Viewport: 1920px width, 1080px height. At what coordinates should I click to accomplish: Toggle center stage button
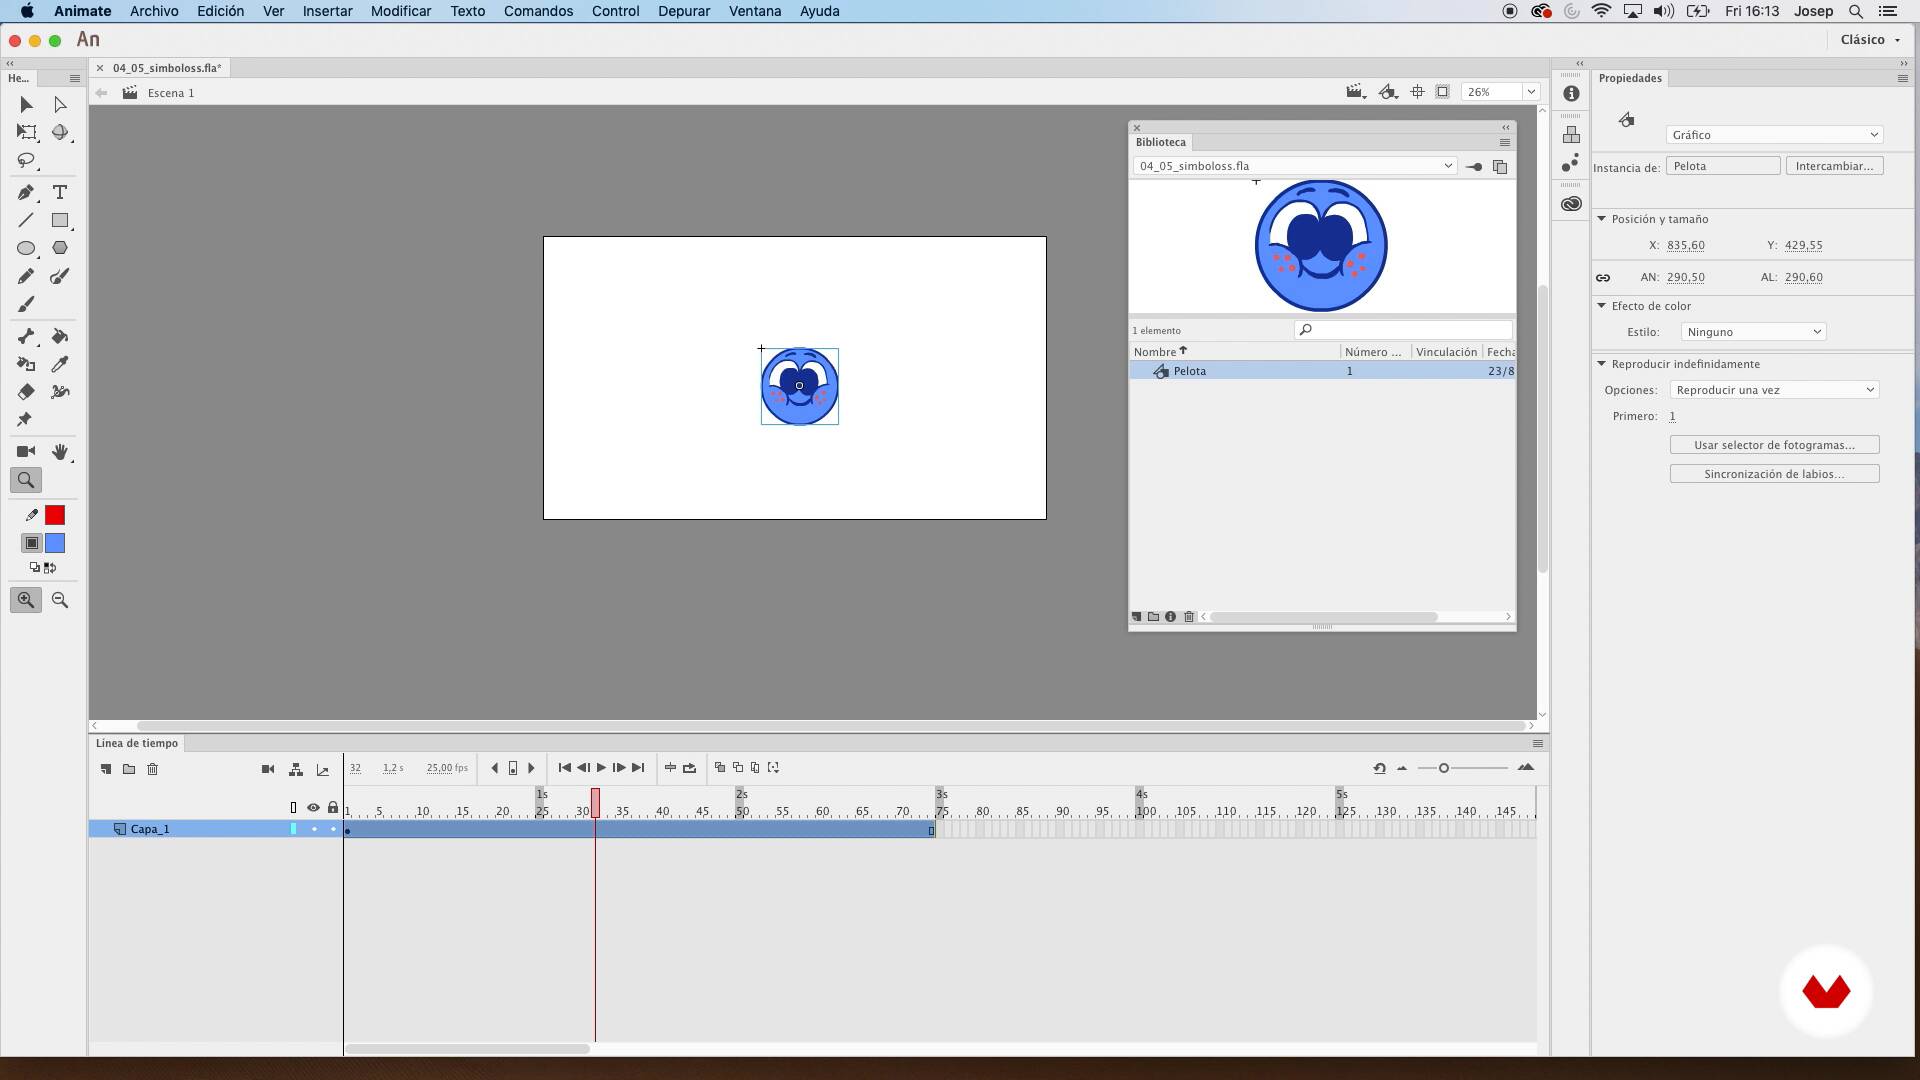[x=1417, y=92]
